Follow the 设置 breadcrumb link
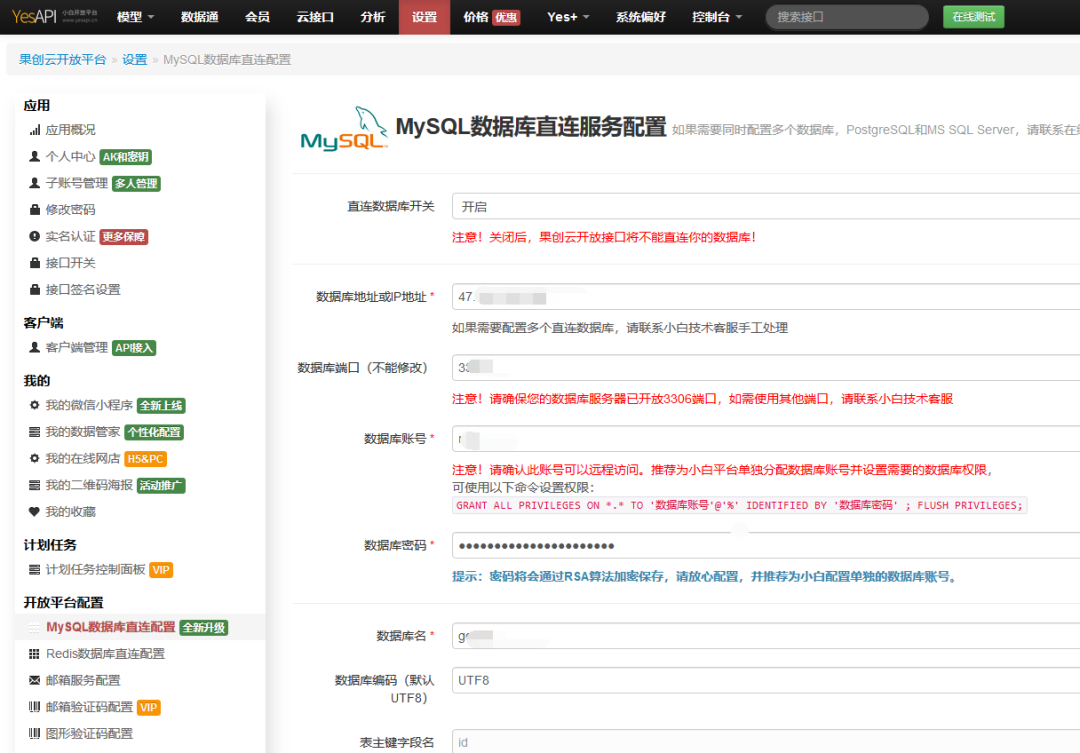Viewport: 1080px width, 753px height. pos(134,60)
